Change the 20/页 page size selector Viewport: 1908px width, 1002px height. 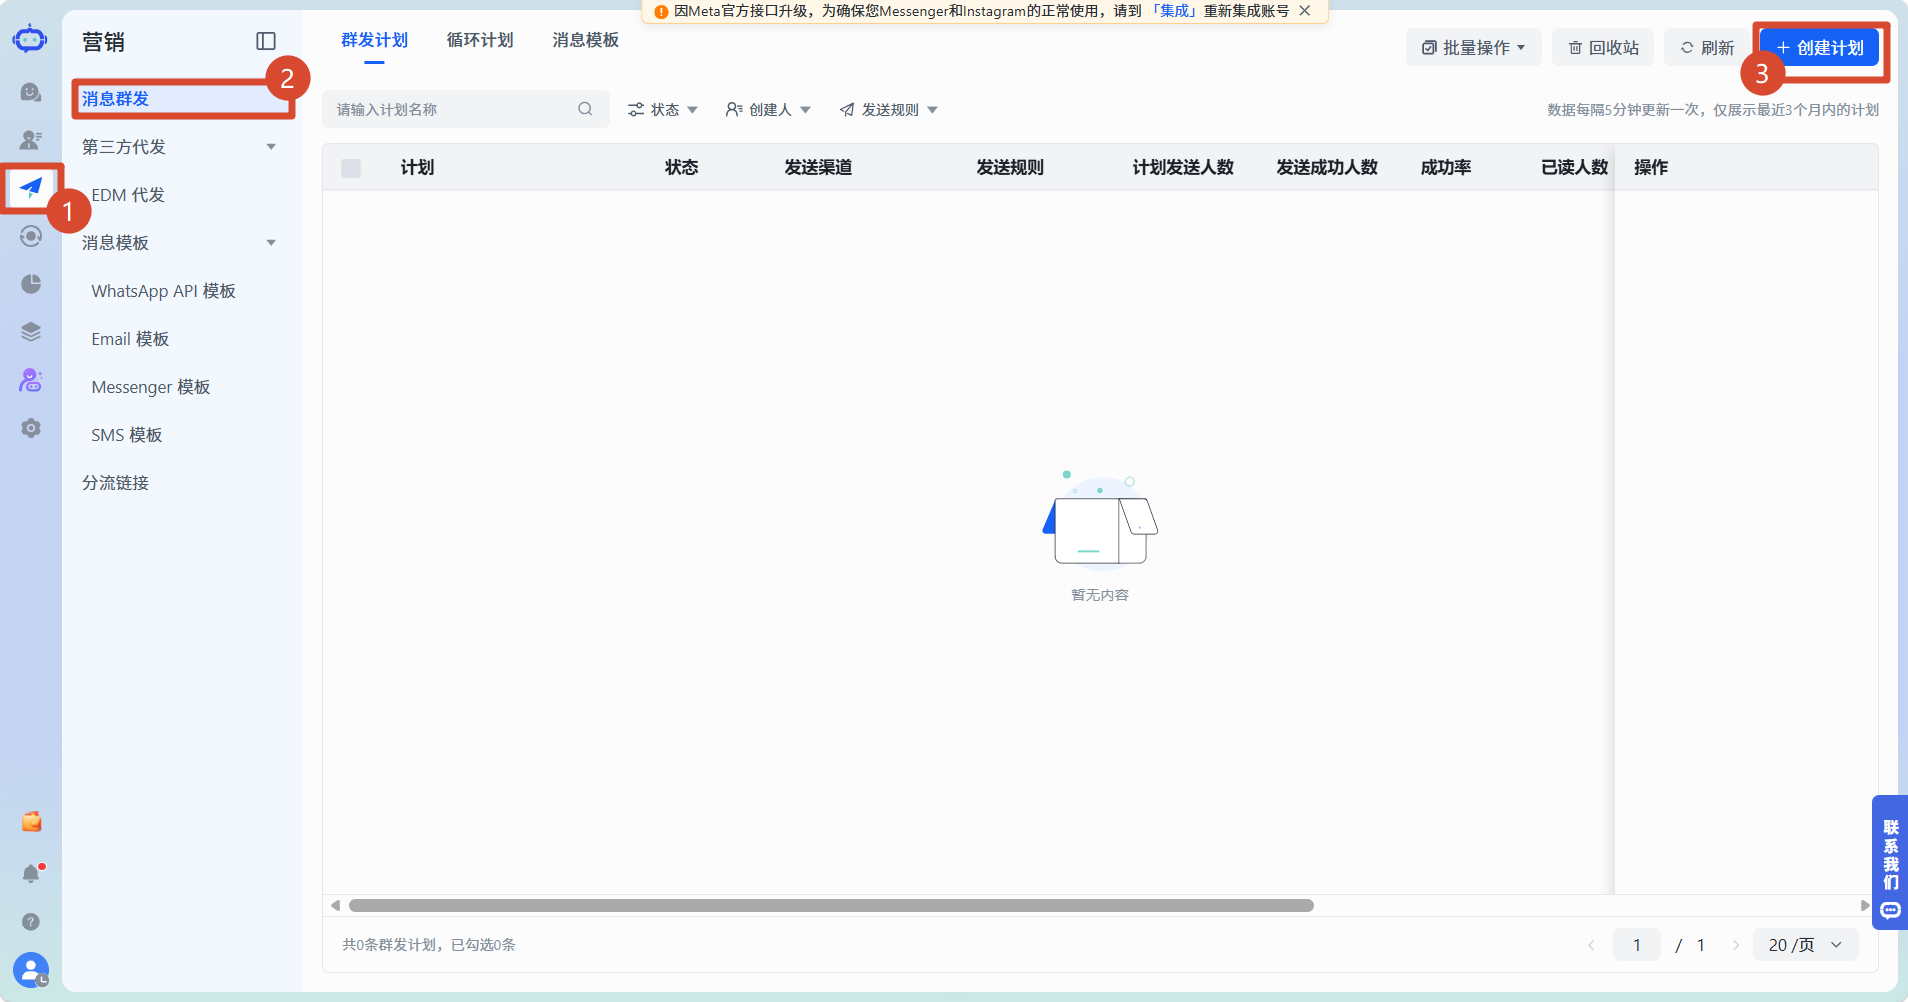(x=1806, y=945)
